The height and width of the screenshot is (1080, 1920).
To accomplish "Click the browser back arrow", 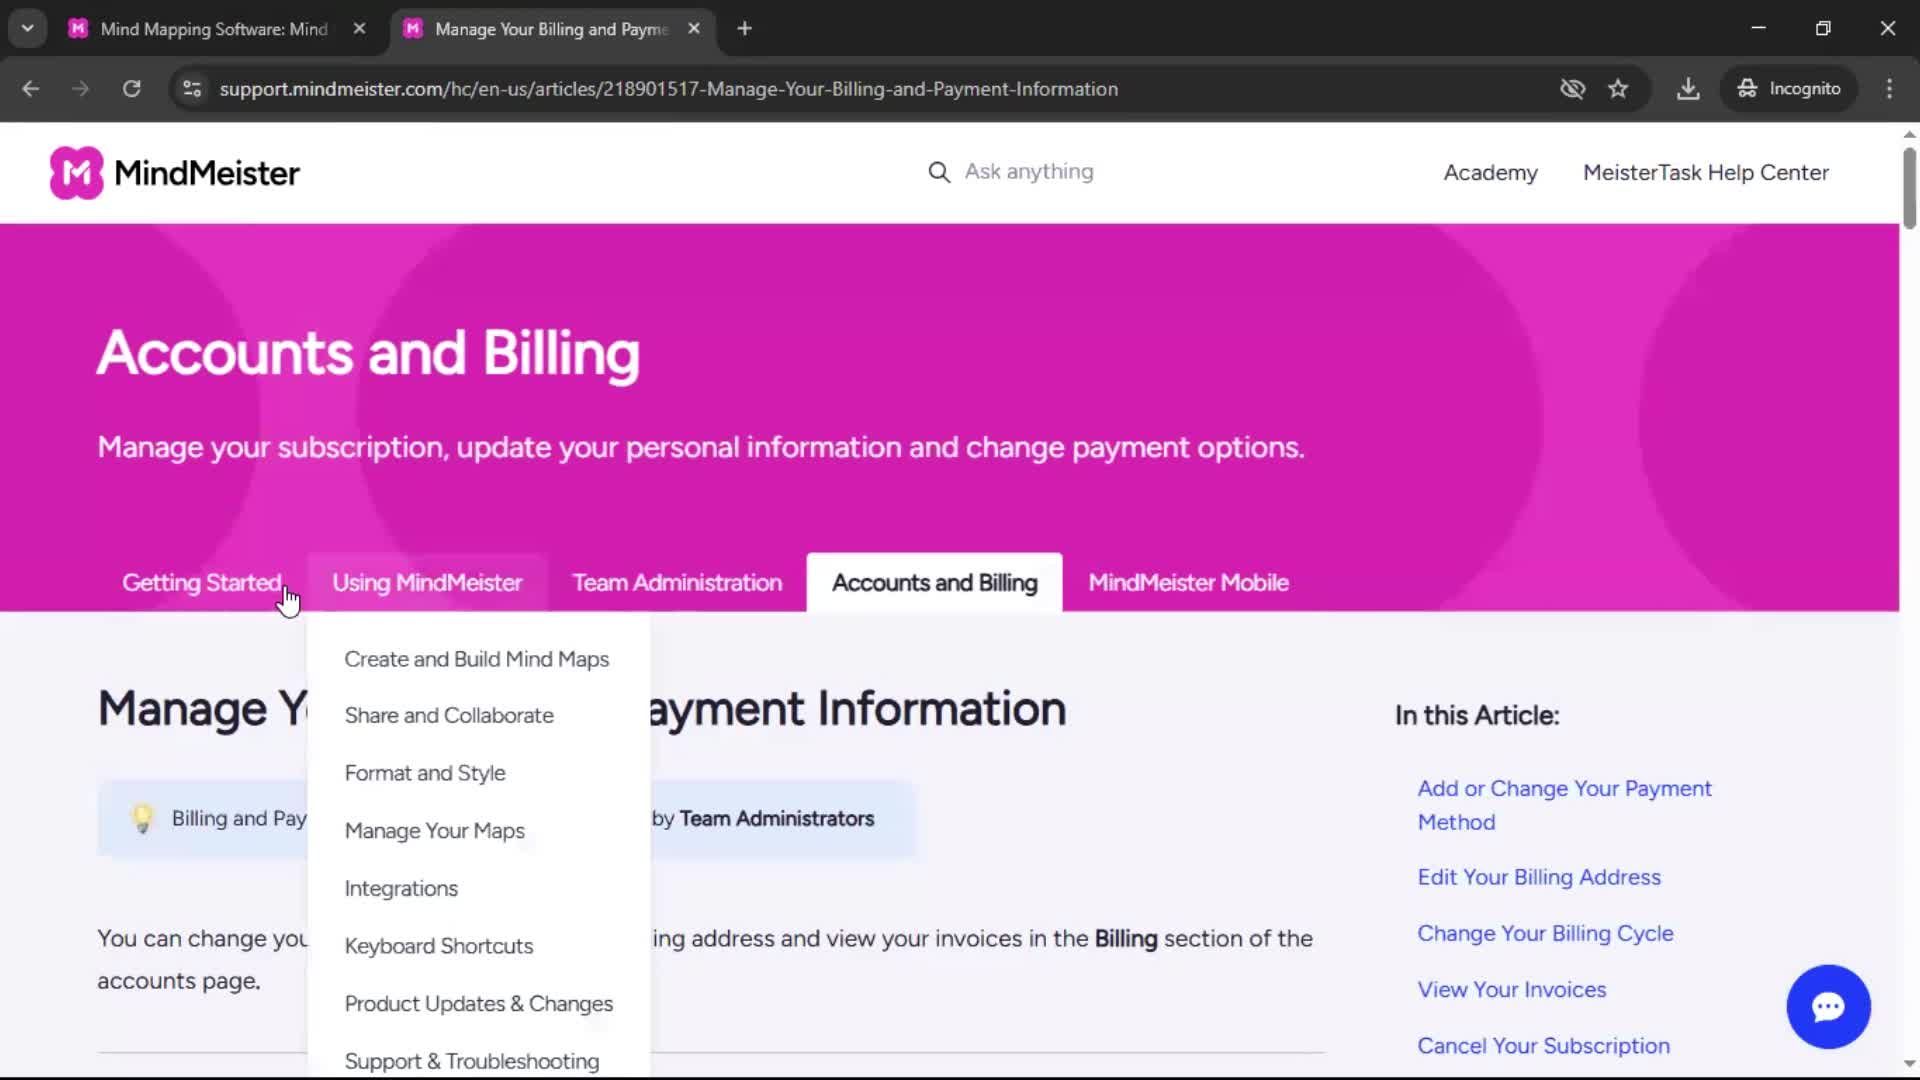I will (31, 89).
